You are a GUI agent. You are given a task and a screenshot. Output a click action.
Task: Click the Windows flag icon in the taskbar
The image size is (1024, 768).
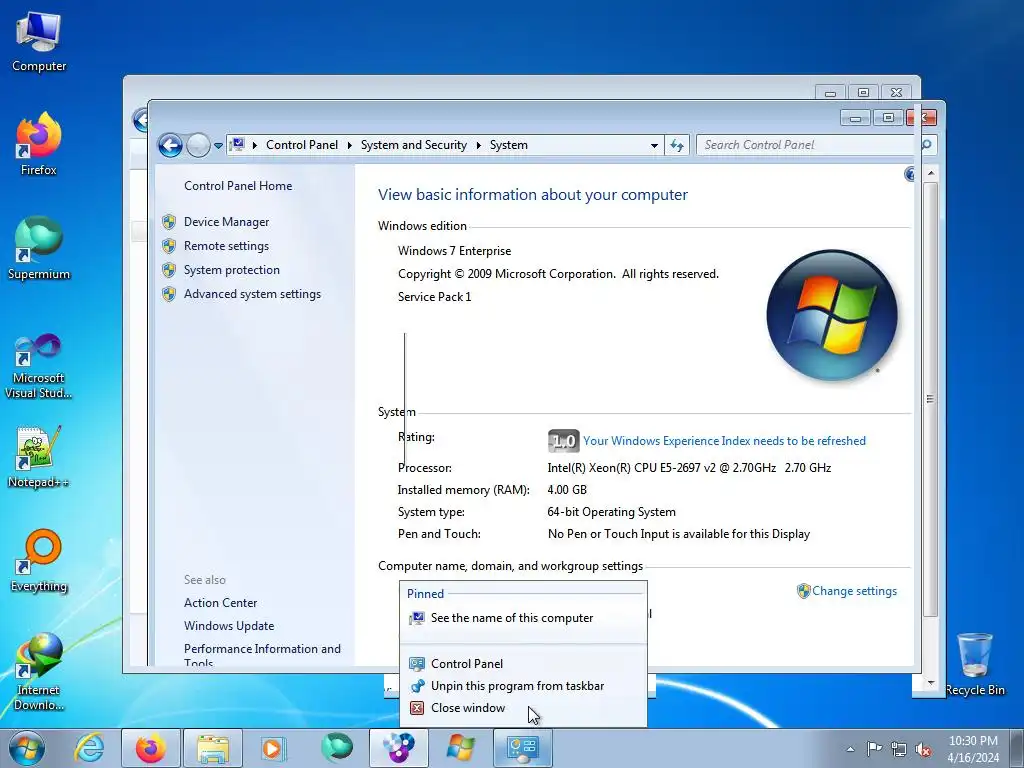click(460, 748)
